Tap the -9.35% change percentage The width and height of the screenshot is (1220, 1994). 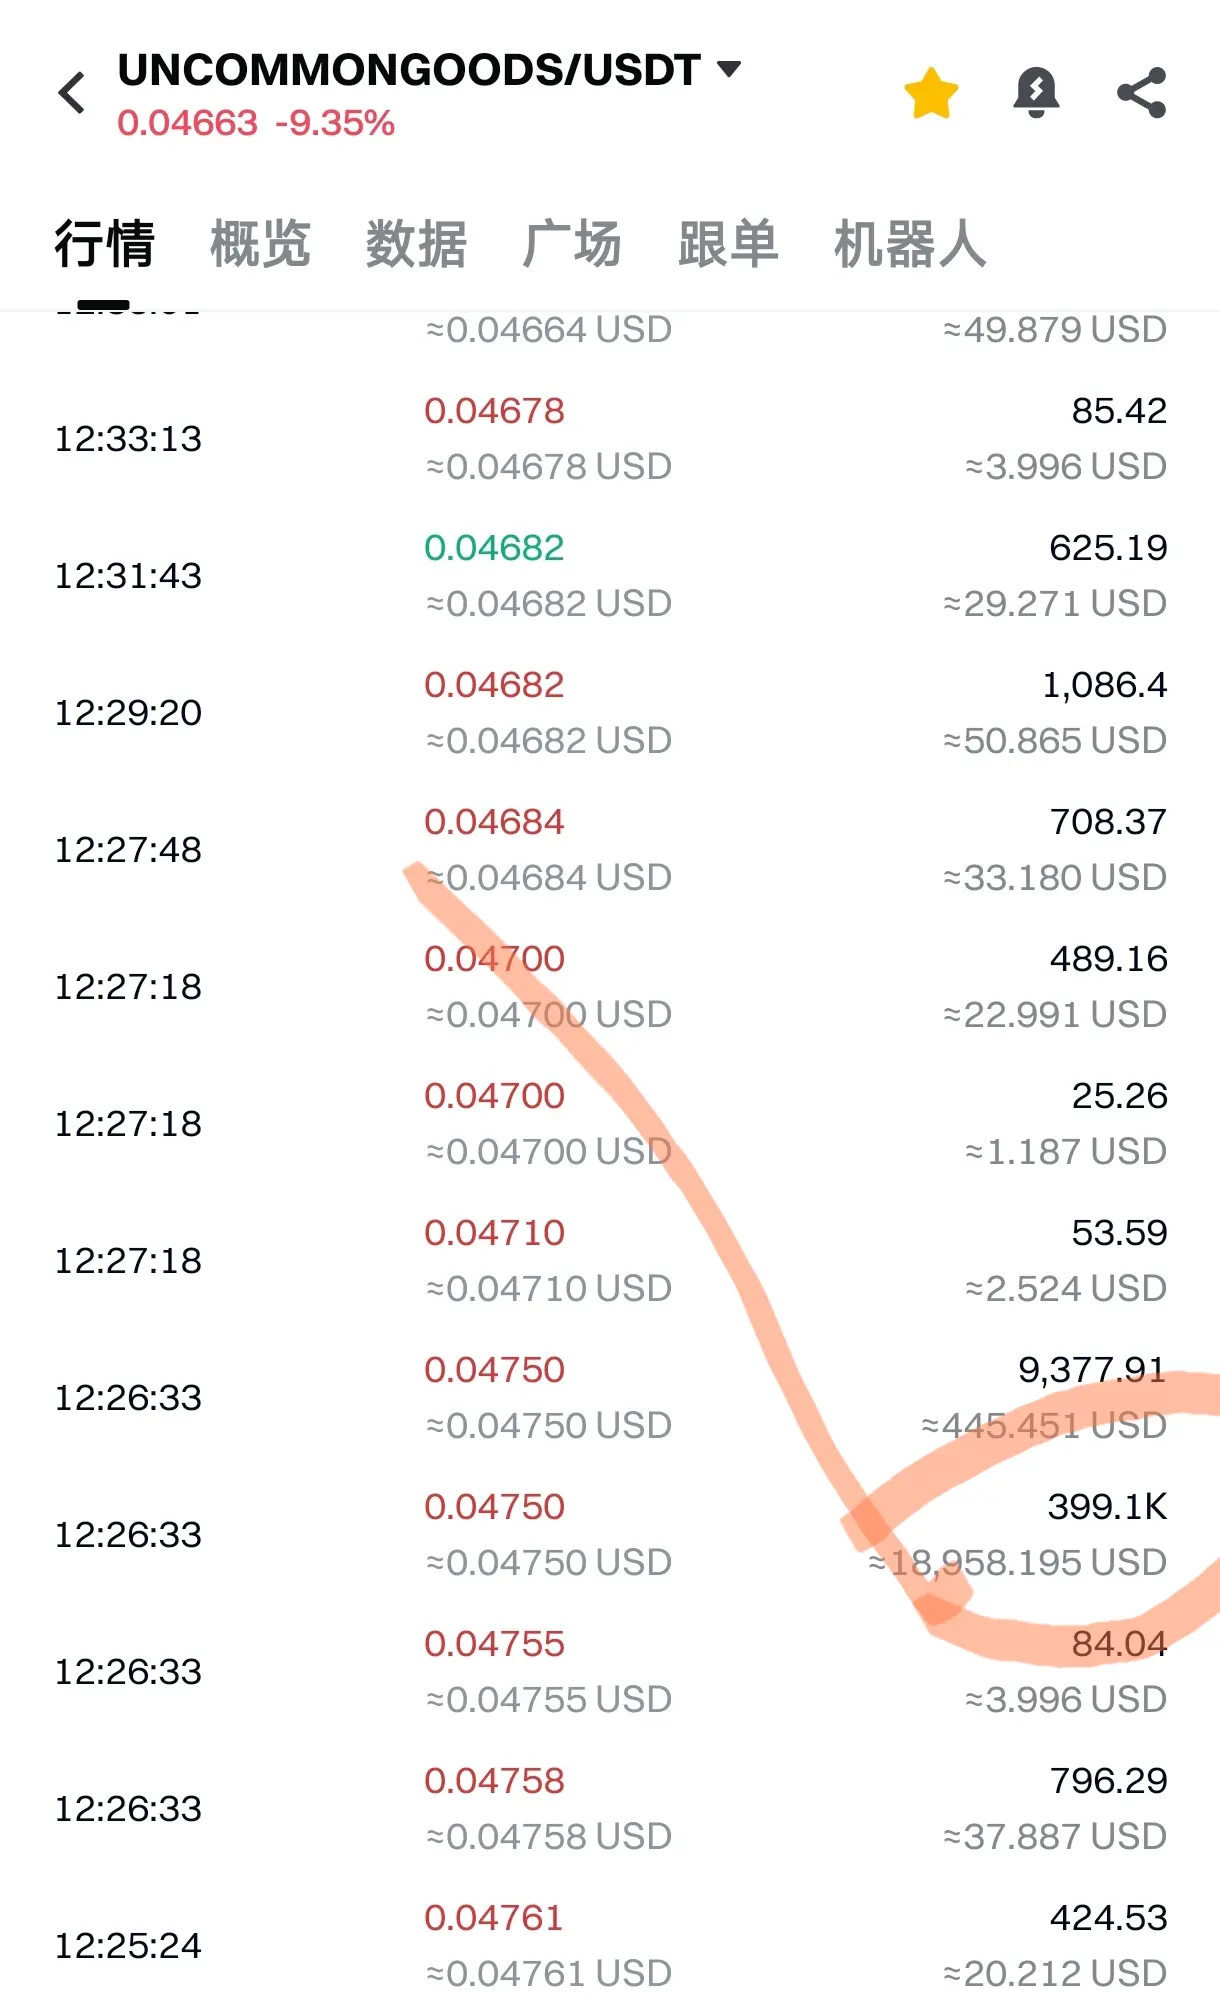(335, 123)
